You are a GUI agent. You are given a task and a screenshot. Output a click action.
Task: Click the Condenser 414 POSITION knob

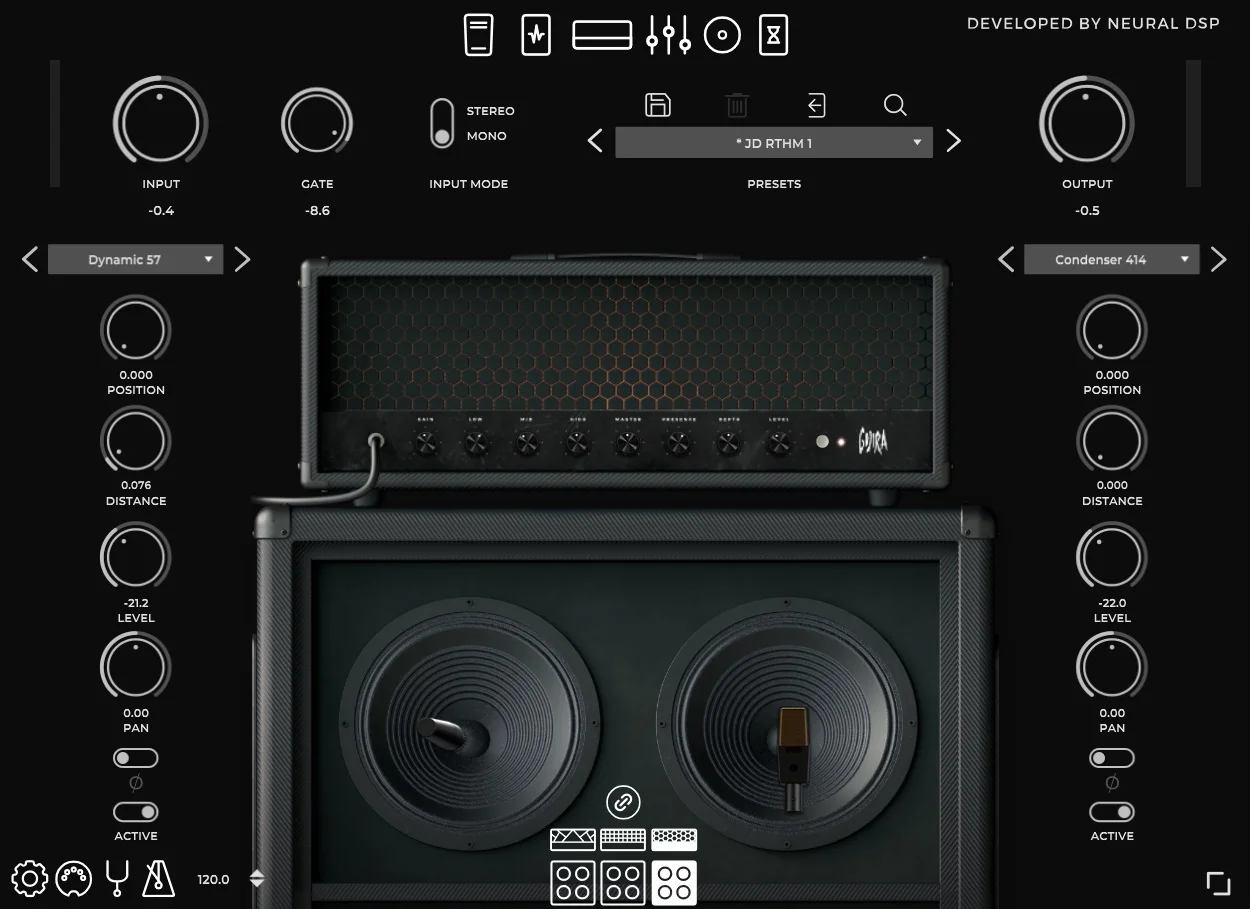(1112, 330)
